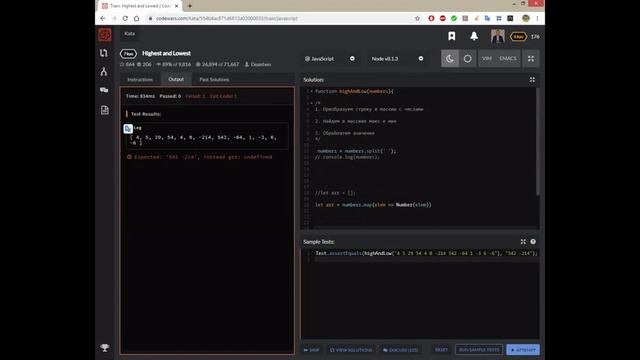Click the 7 kyu rank badge in header
This screenshot has width=640, height=360.
pos(518,37)
